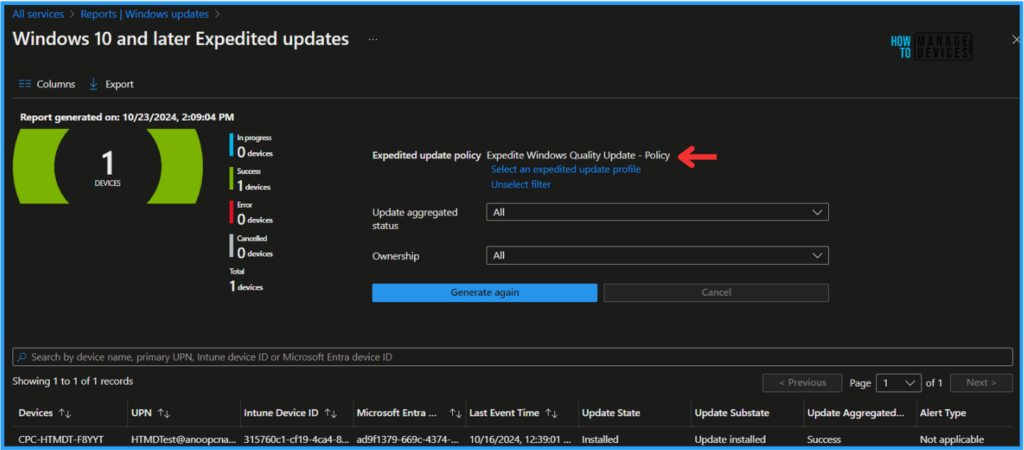
Task: Open the page number dropdown
Action: point(899,383)
